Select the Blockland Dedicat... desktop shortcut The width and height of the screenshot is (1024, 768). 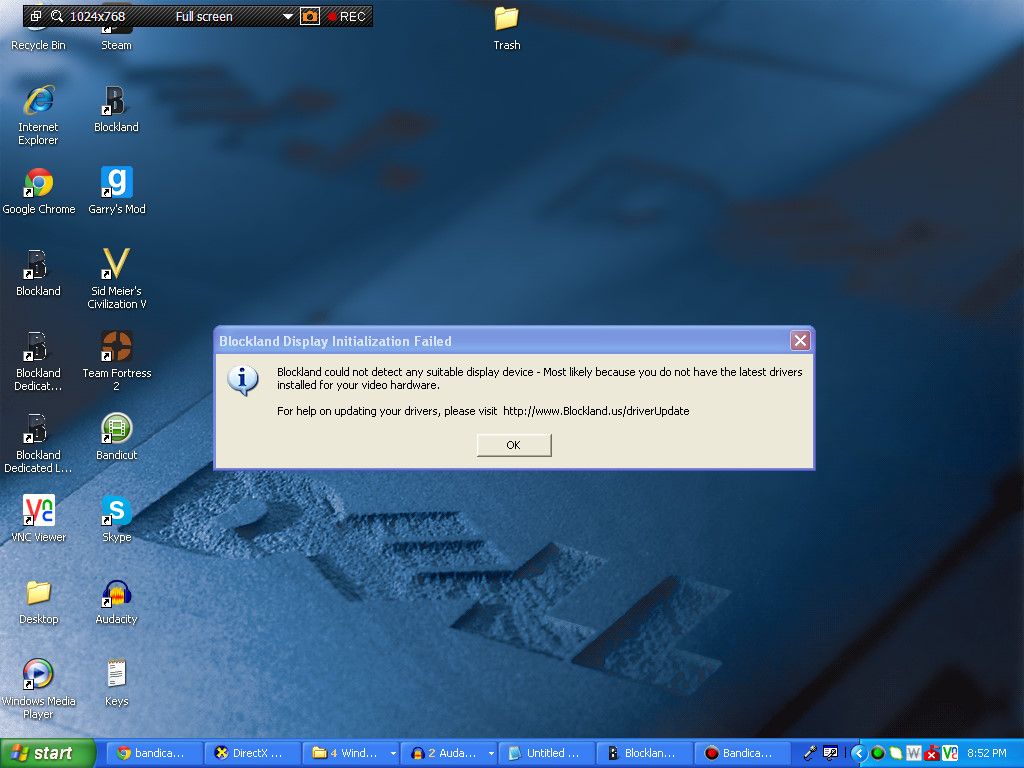(38, 361)
